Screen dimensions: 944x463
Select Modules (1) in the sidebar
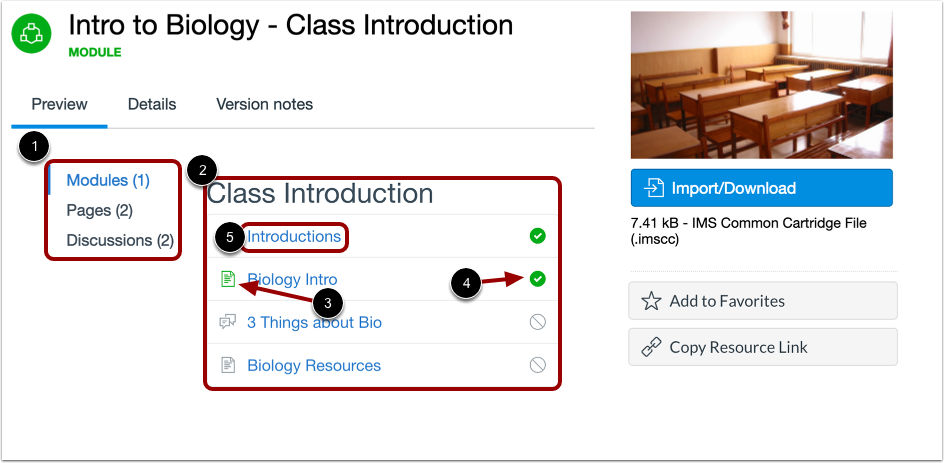click(108, 181)
